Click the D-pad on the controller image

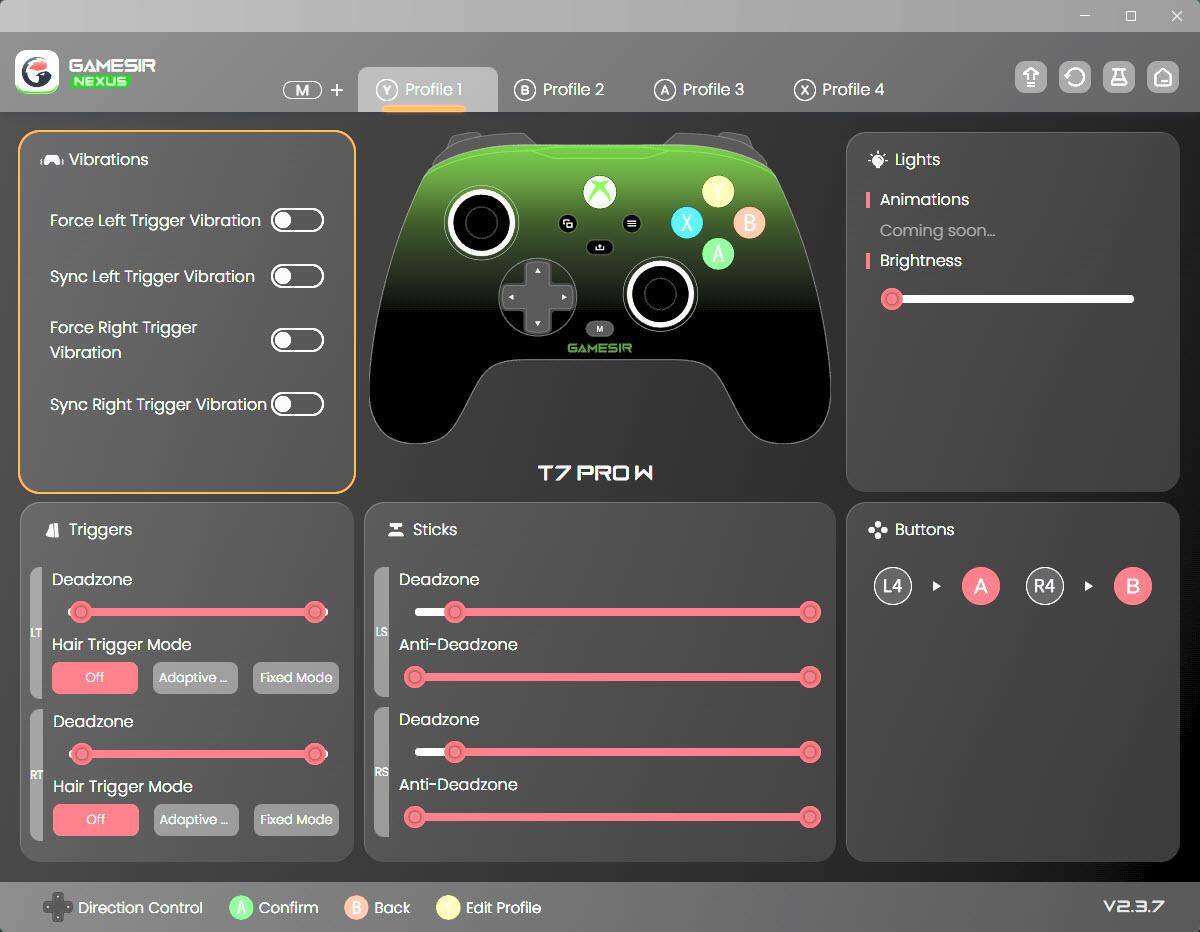click(538, 297)
